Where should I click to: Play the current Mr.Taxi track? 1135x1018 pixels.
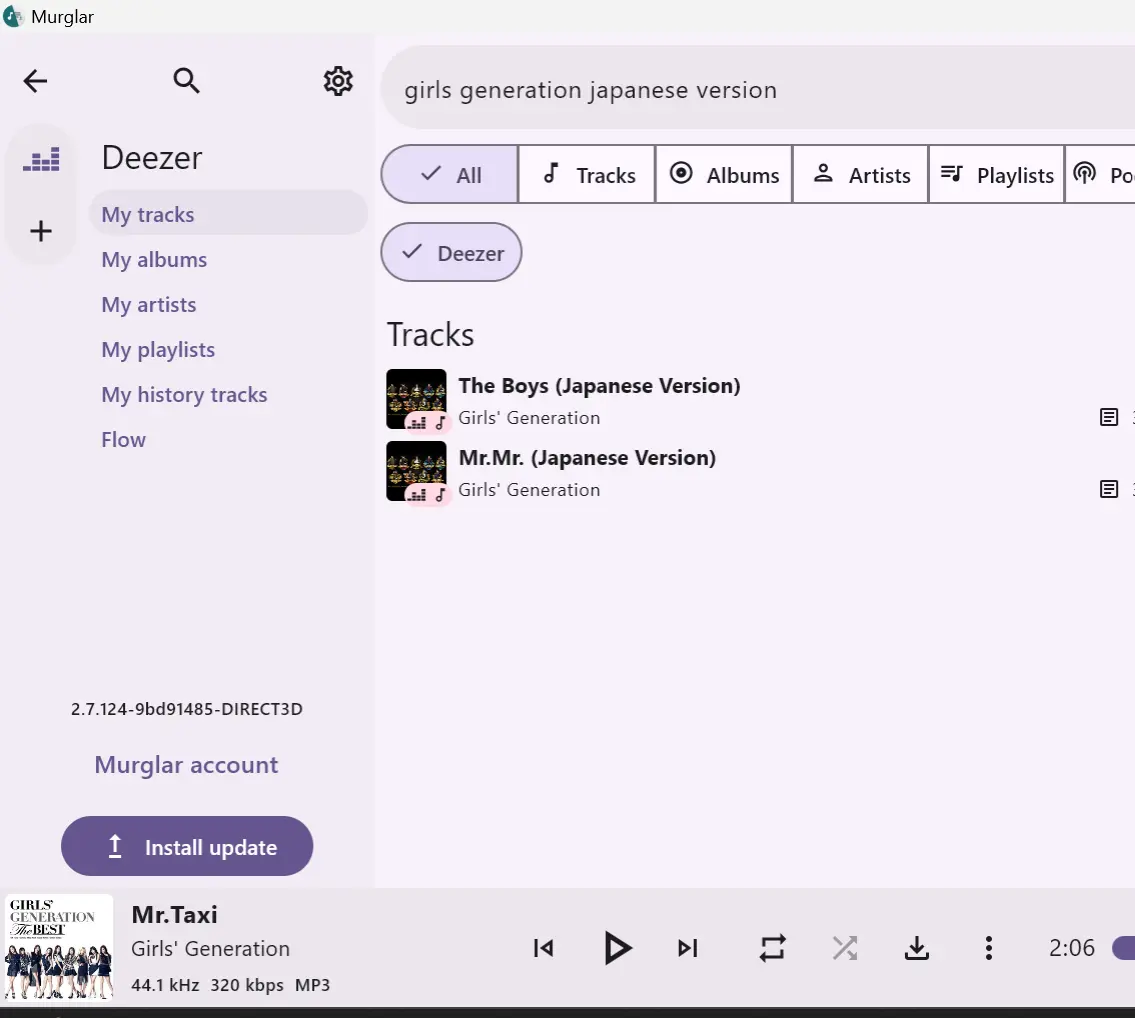click(x=617, y=948)
